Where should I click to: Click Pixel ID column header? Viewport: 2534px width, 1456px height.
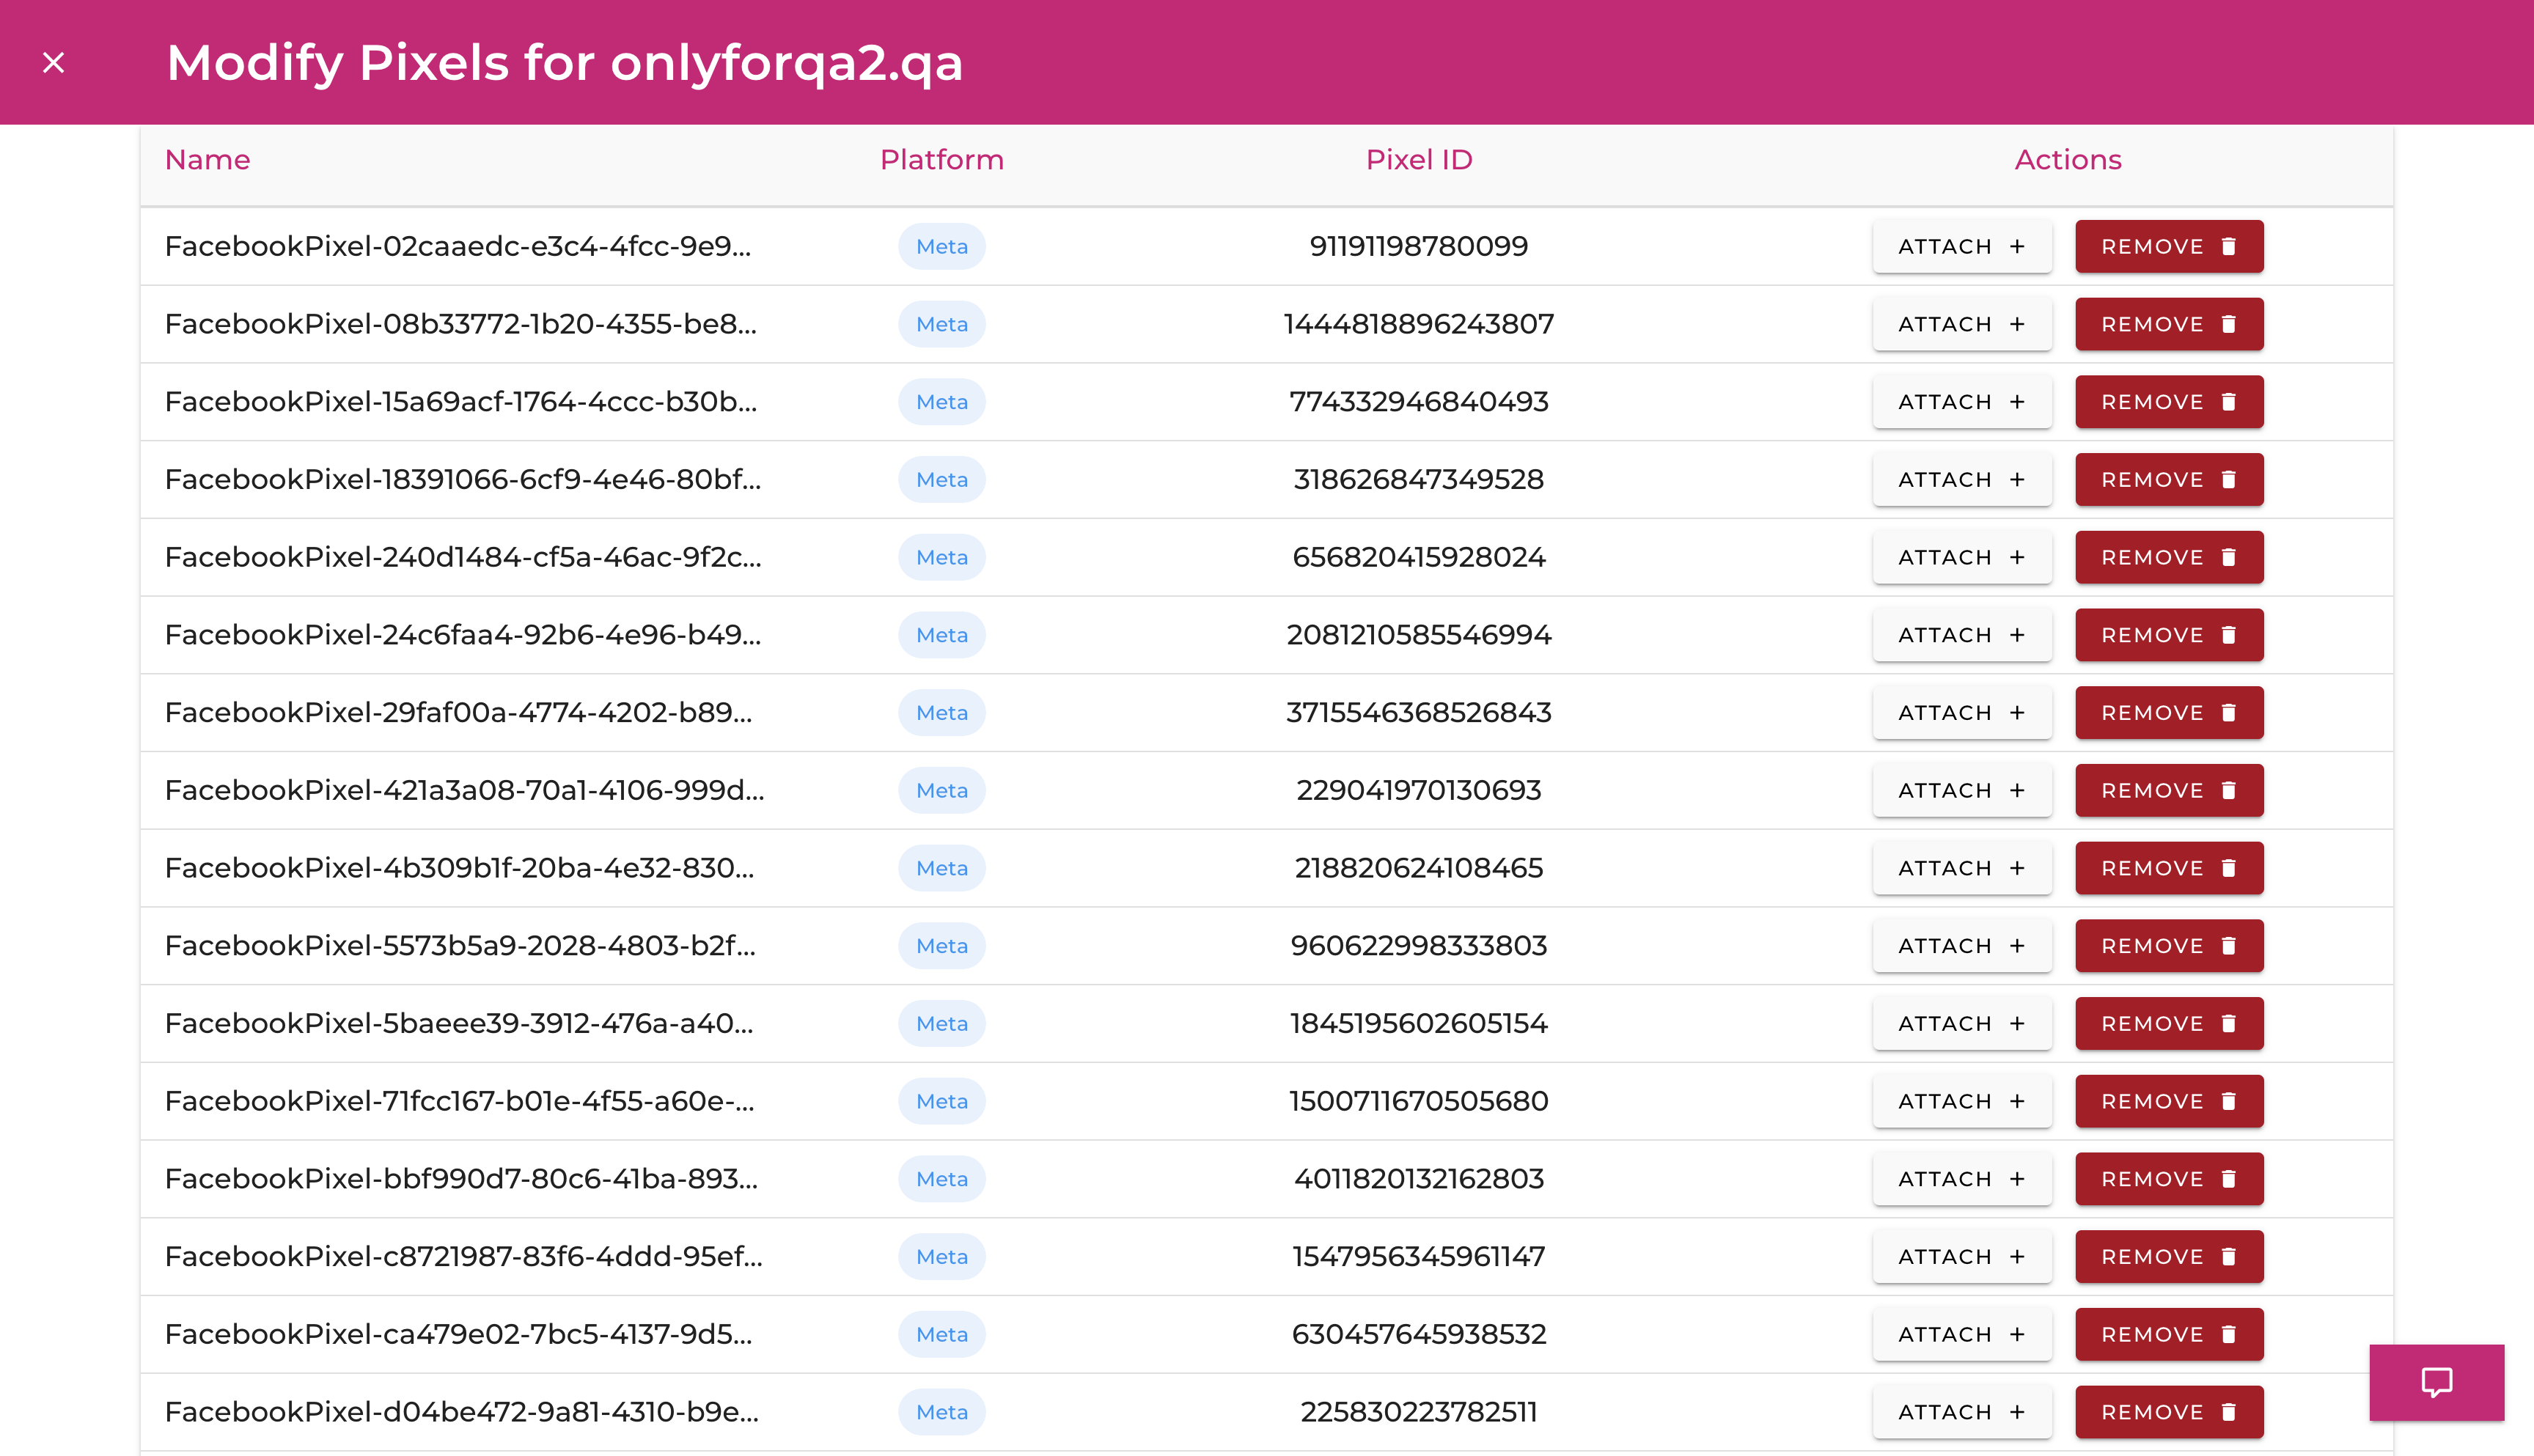[1418, 160]
